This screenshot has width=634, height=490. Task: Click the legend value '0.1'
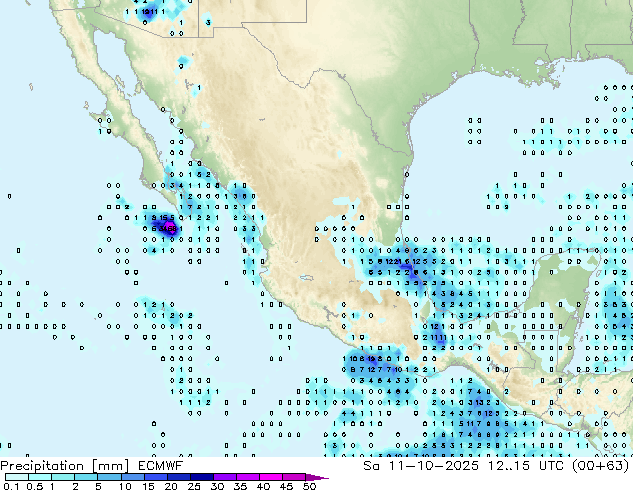click(11, 486)
